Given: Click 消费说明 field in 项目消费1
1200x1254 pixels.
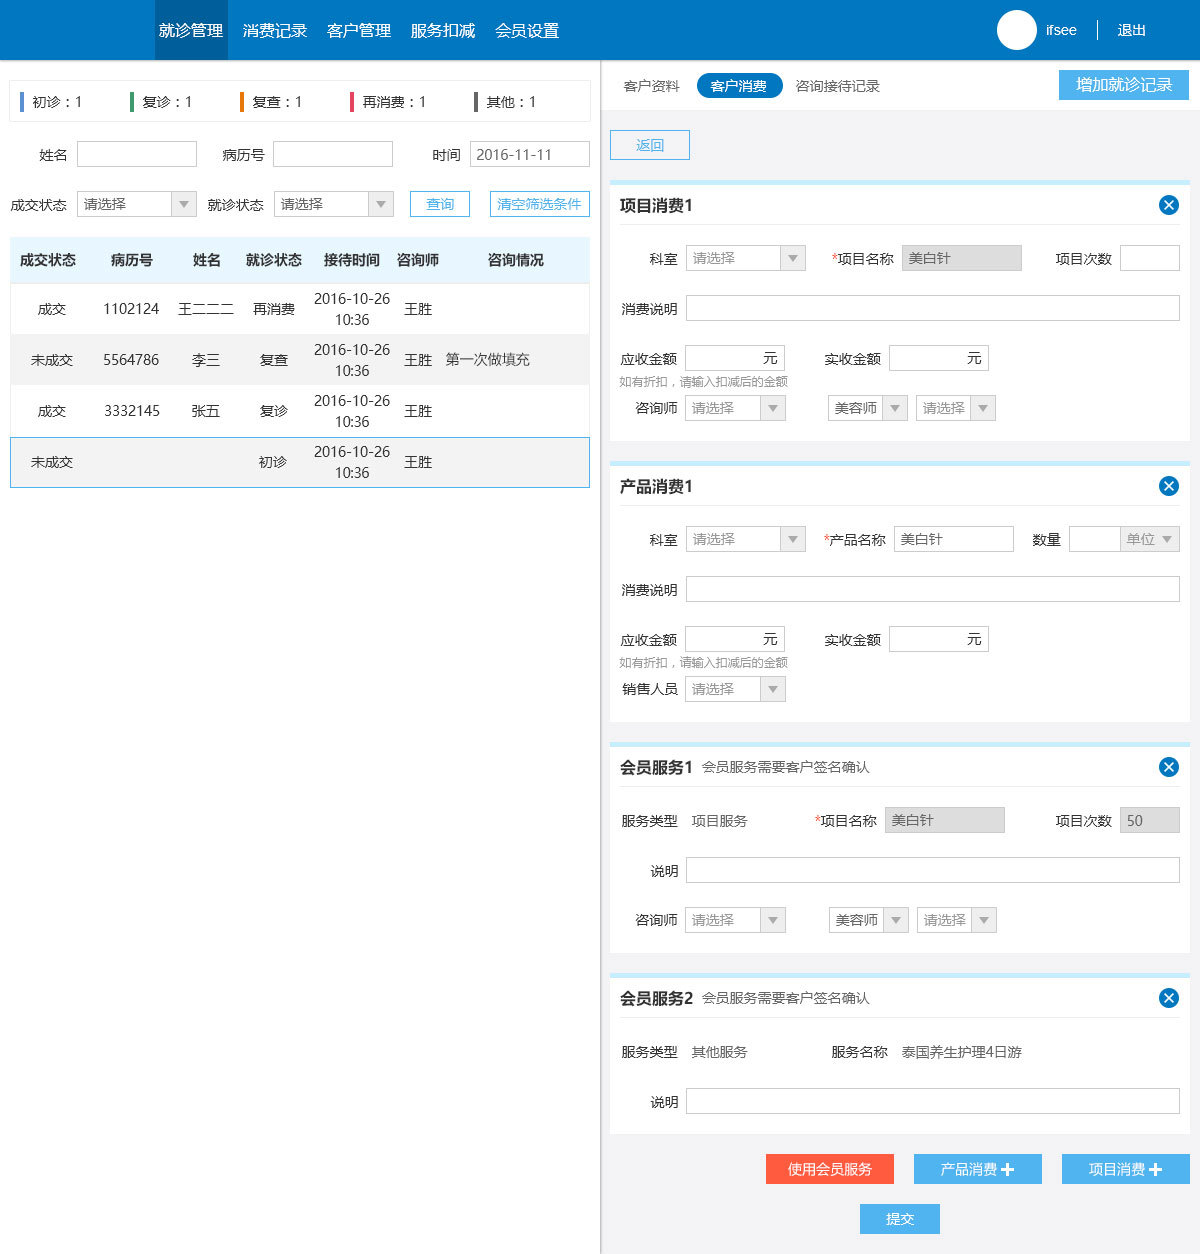Looking at the screenshot, I should click(x=933, y=308).
